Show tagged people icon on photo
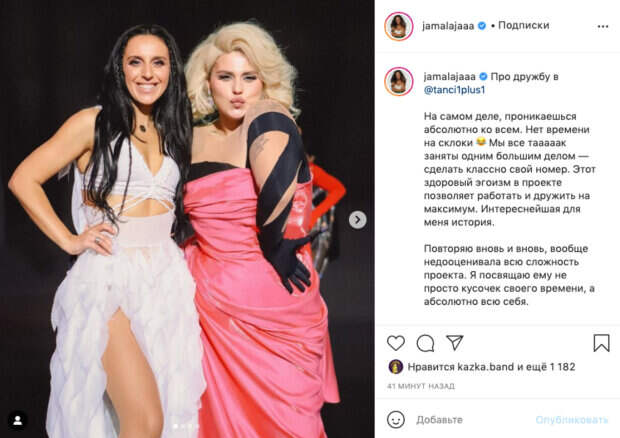Image resolution: width=620 pixels, height=438 pixels. tap(17, 421)
